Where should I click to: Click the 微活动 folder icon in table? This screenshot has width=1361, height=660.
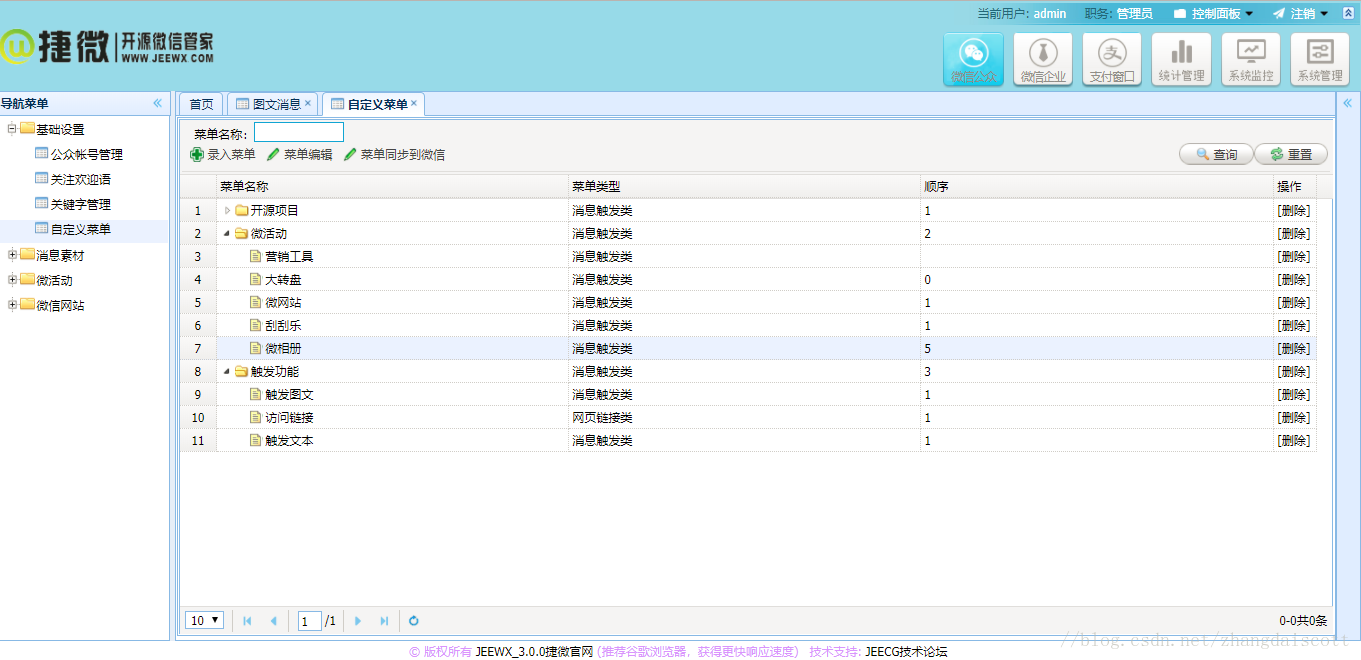pyautogui.click(x=241, y=233)
